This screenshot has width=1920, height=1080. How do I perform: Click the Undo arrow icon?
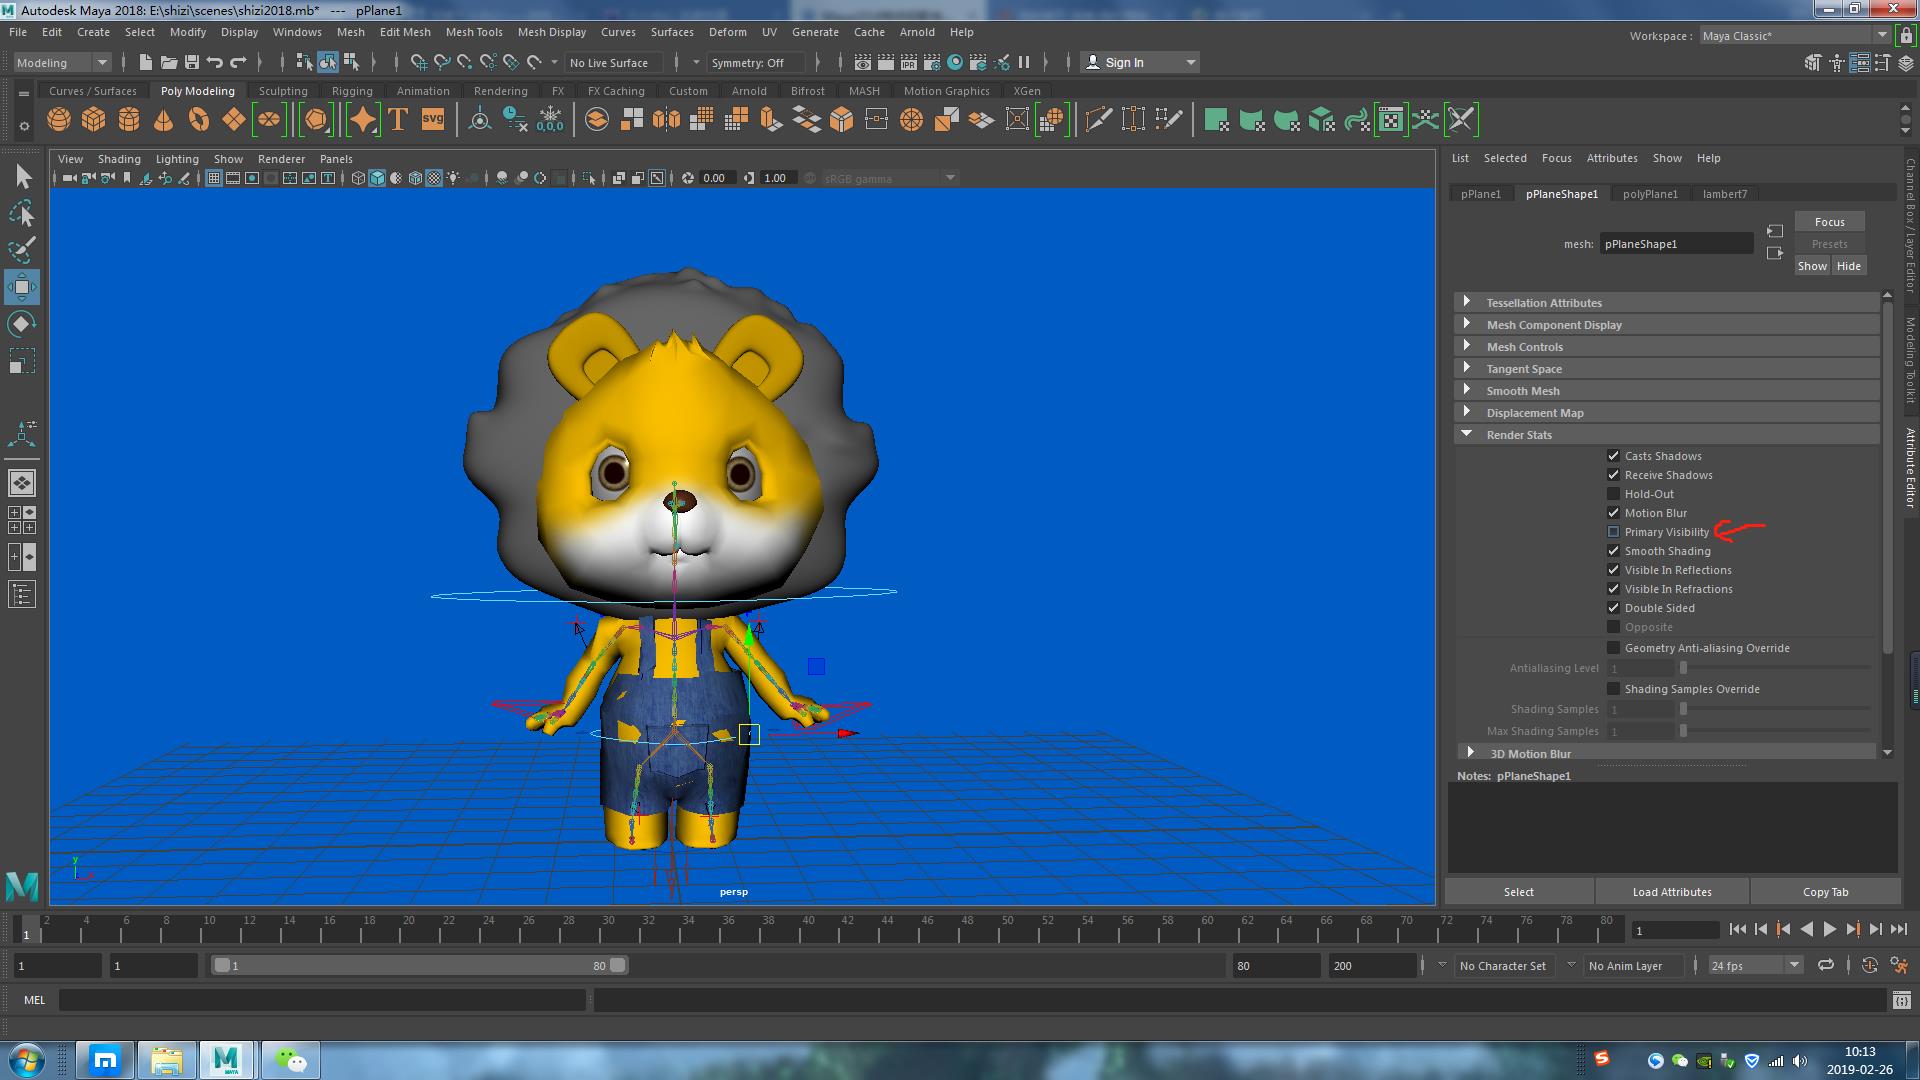coord(215,62)
